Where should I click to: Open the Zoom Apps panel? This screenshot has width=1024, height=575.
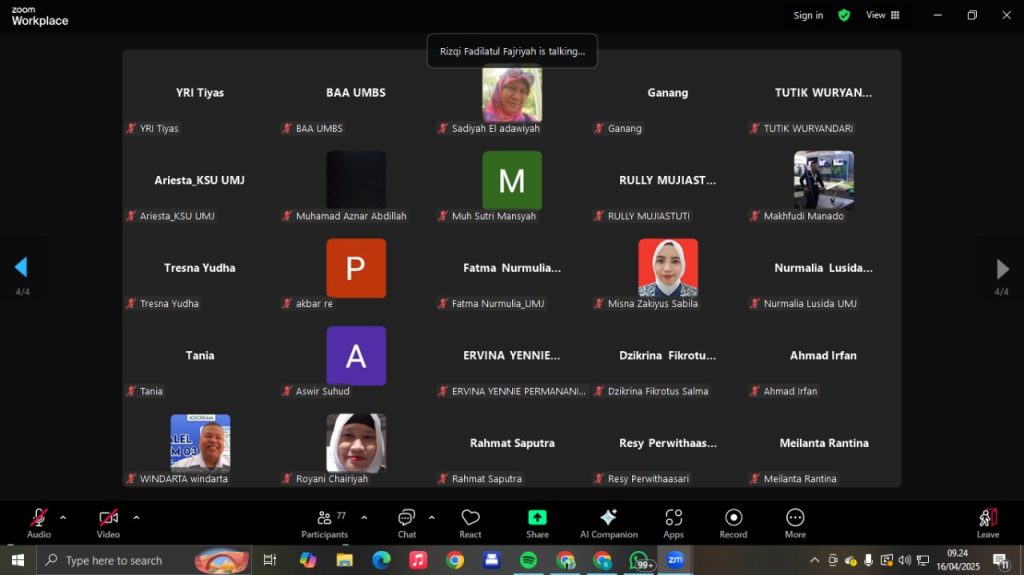[x=673, y=523]
